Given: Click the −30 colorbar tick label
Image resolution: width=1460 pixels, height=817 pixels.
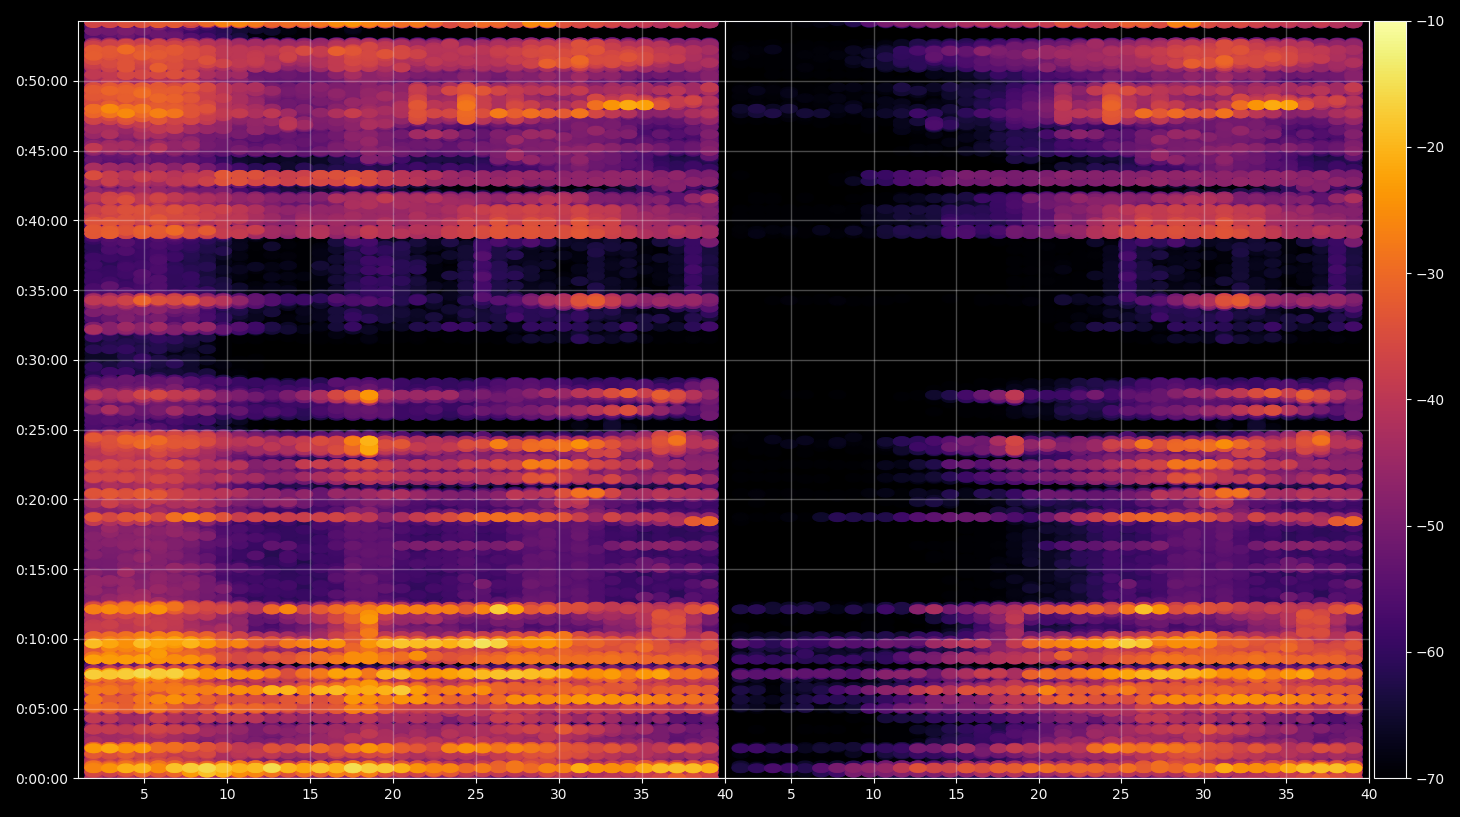Looking at the screenshot, I should [x=1430, y=274].
